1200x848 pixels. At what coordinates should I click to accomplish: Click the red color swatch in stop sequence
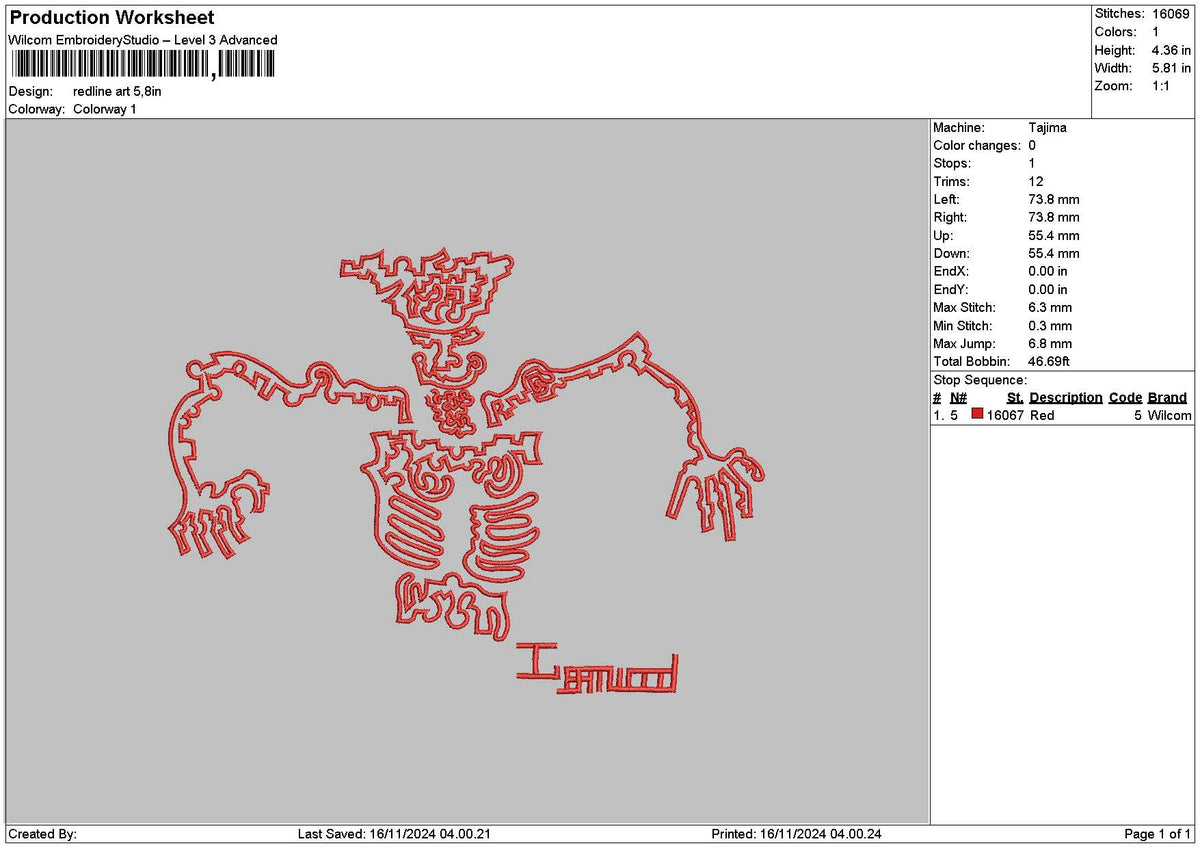[977, 415]
